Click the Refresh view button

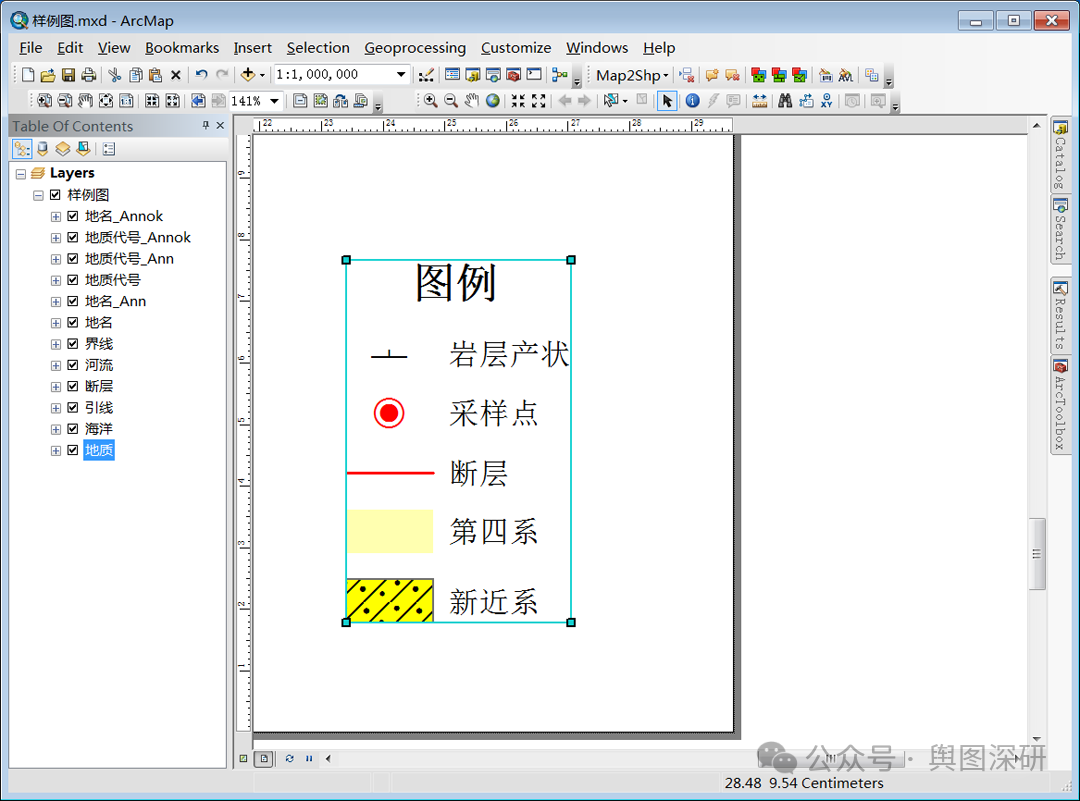(289, 758)
